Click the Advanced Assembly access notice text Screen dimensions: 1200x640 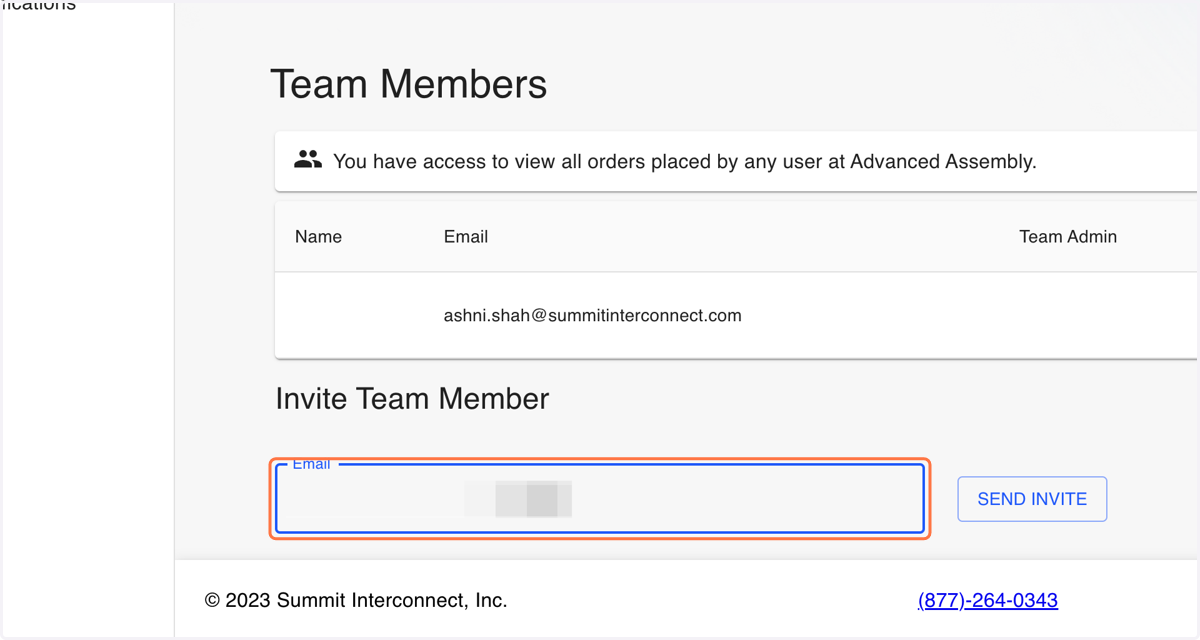pos(684,161)
